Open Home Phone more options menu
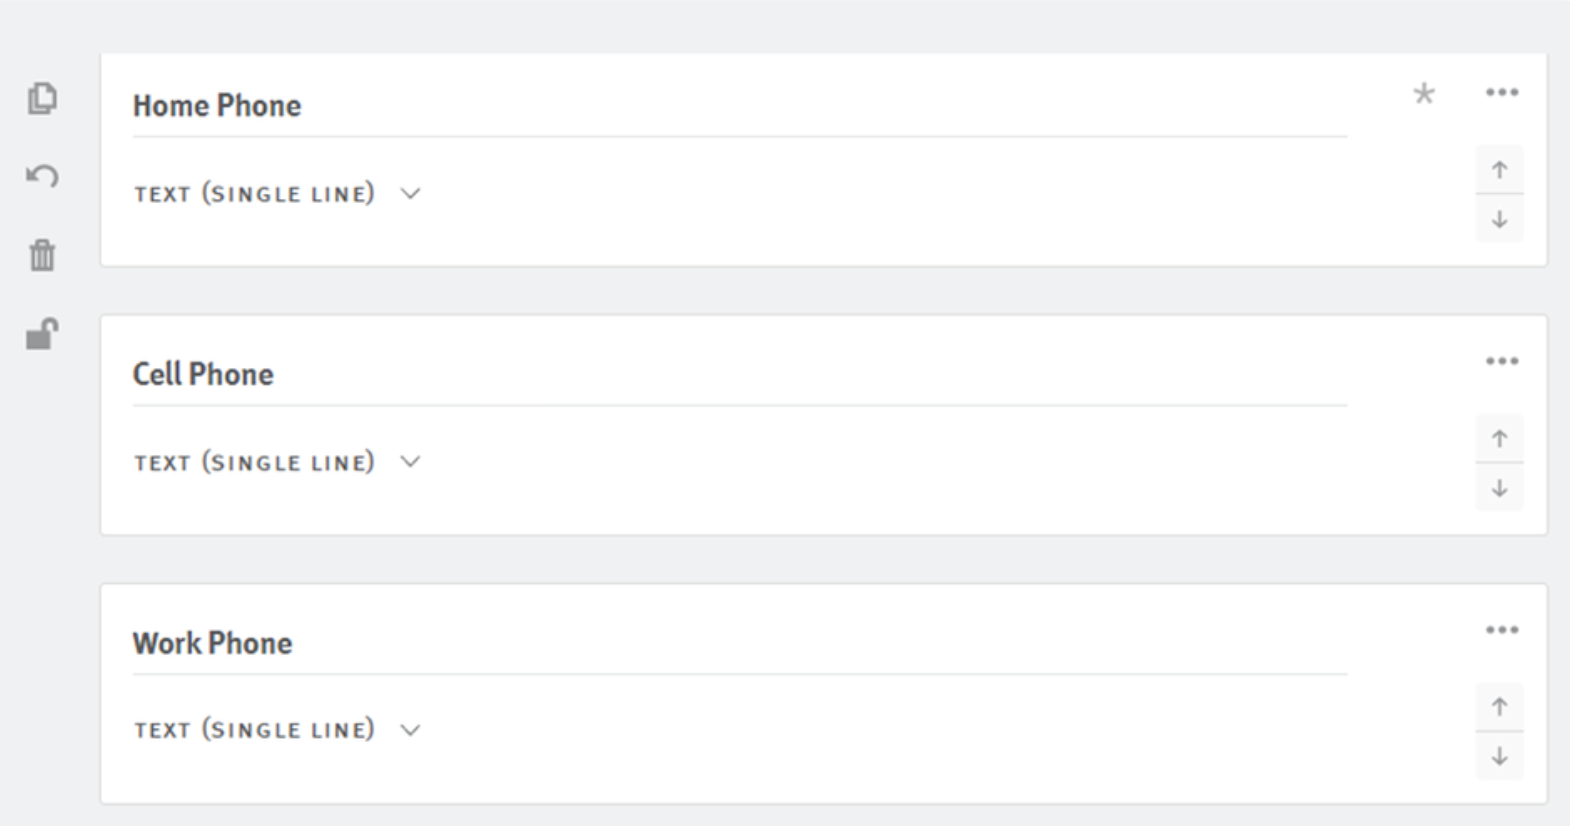 (1502, 93)
